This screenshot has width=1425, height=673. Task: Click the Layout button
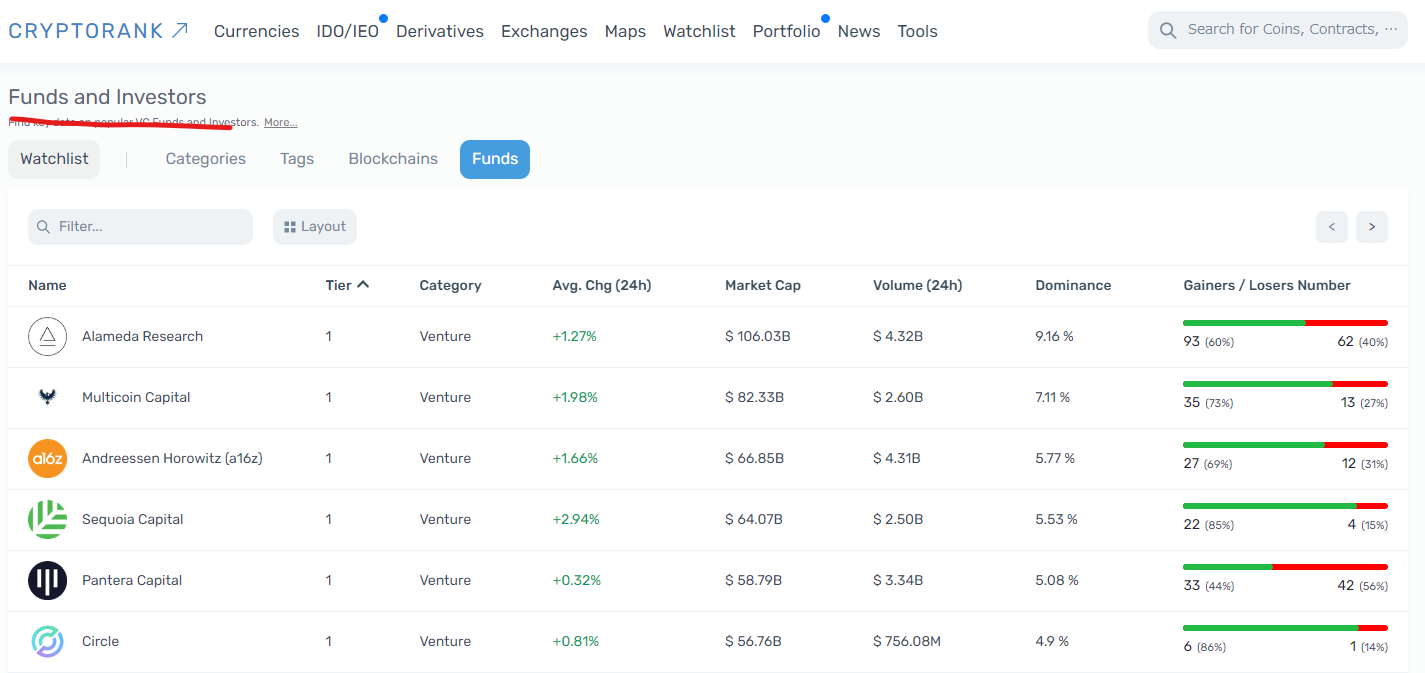coord(315,227)
